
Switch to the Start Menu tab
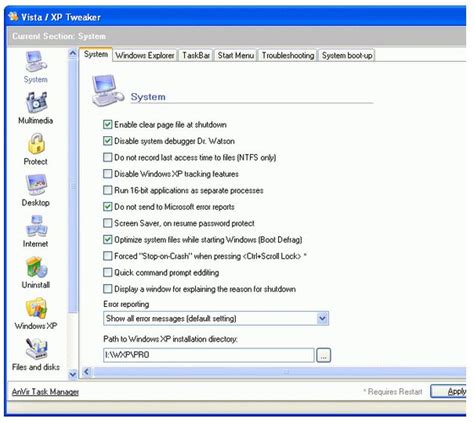236,55
